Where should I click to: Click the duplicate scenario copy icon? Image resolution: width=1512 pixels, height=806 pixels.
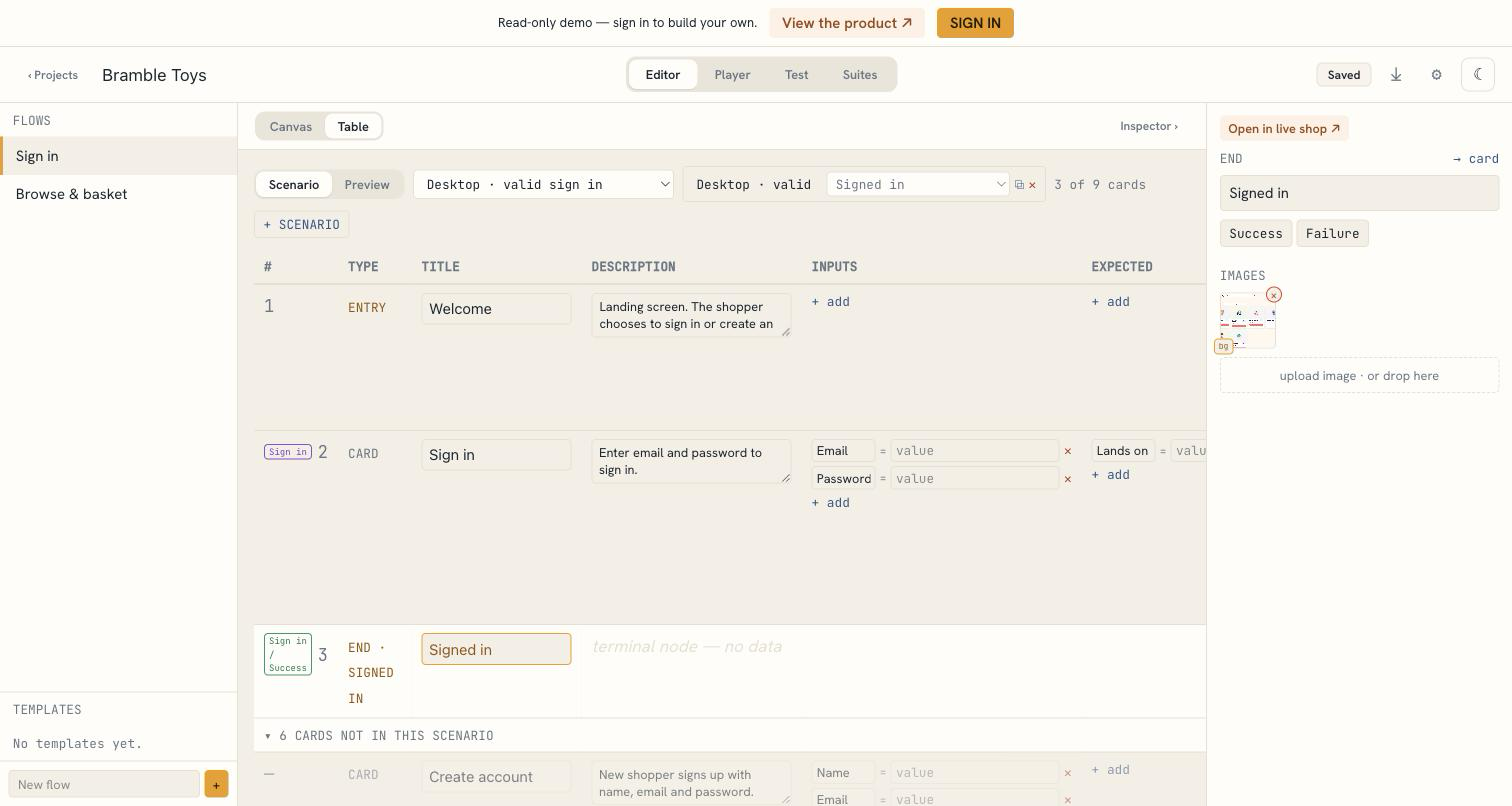point(1019,185)
